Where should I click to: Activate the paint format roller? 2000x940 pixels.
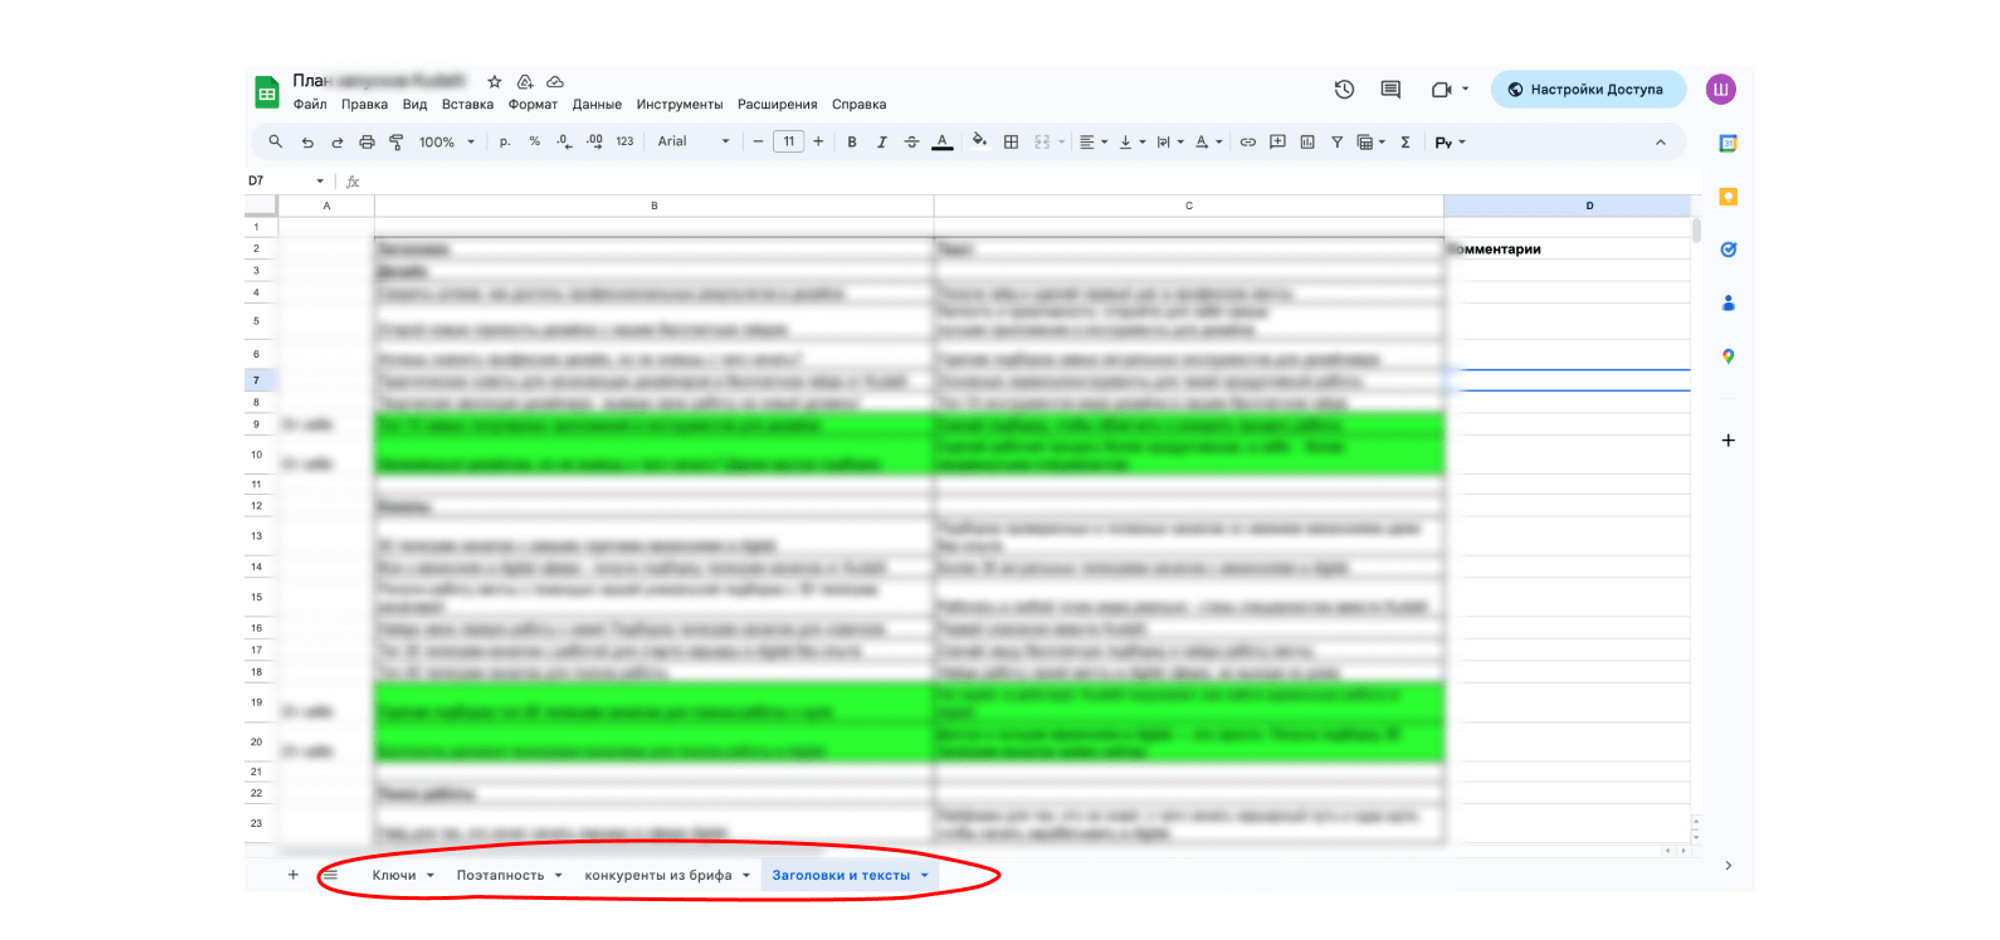397,142
